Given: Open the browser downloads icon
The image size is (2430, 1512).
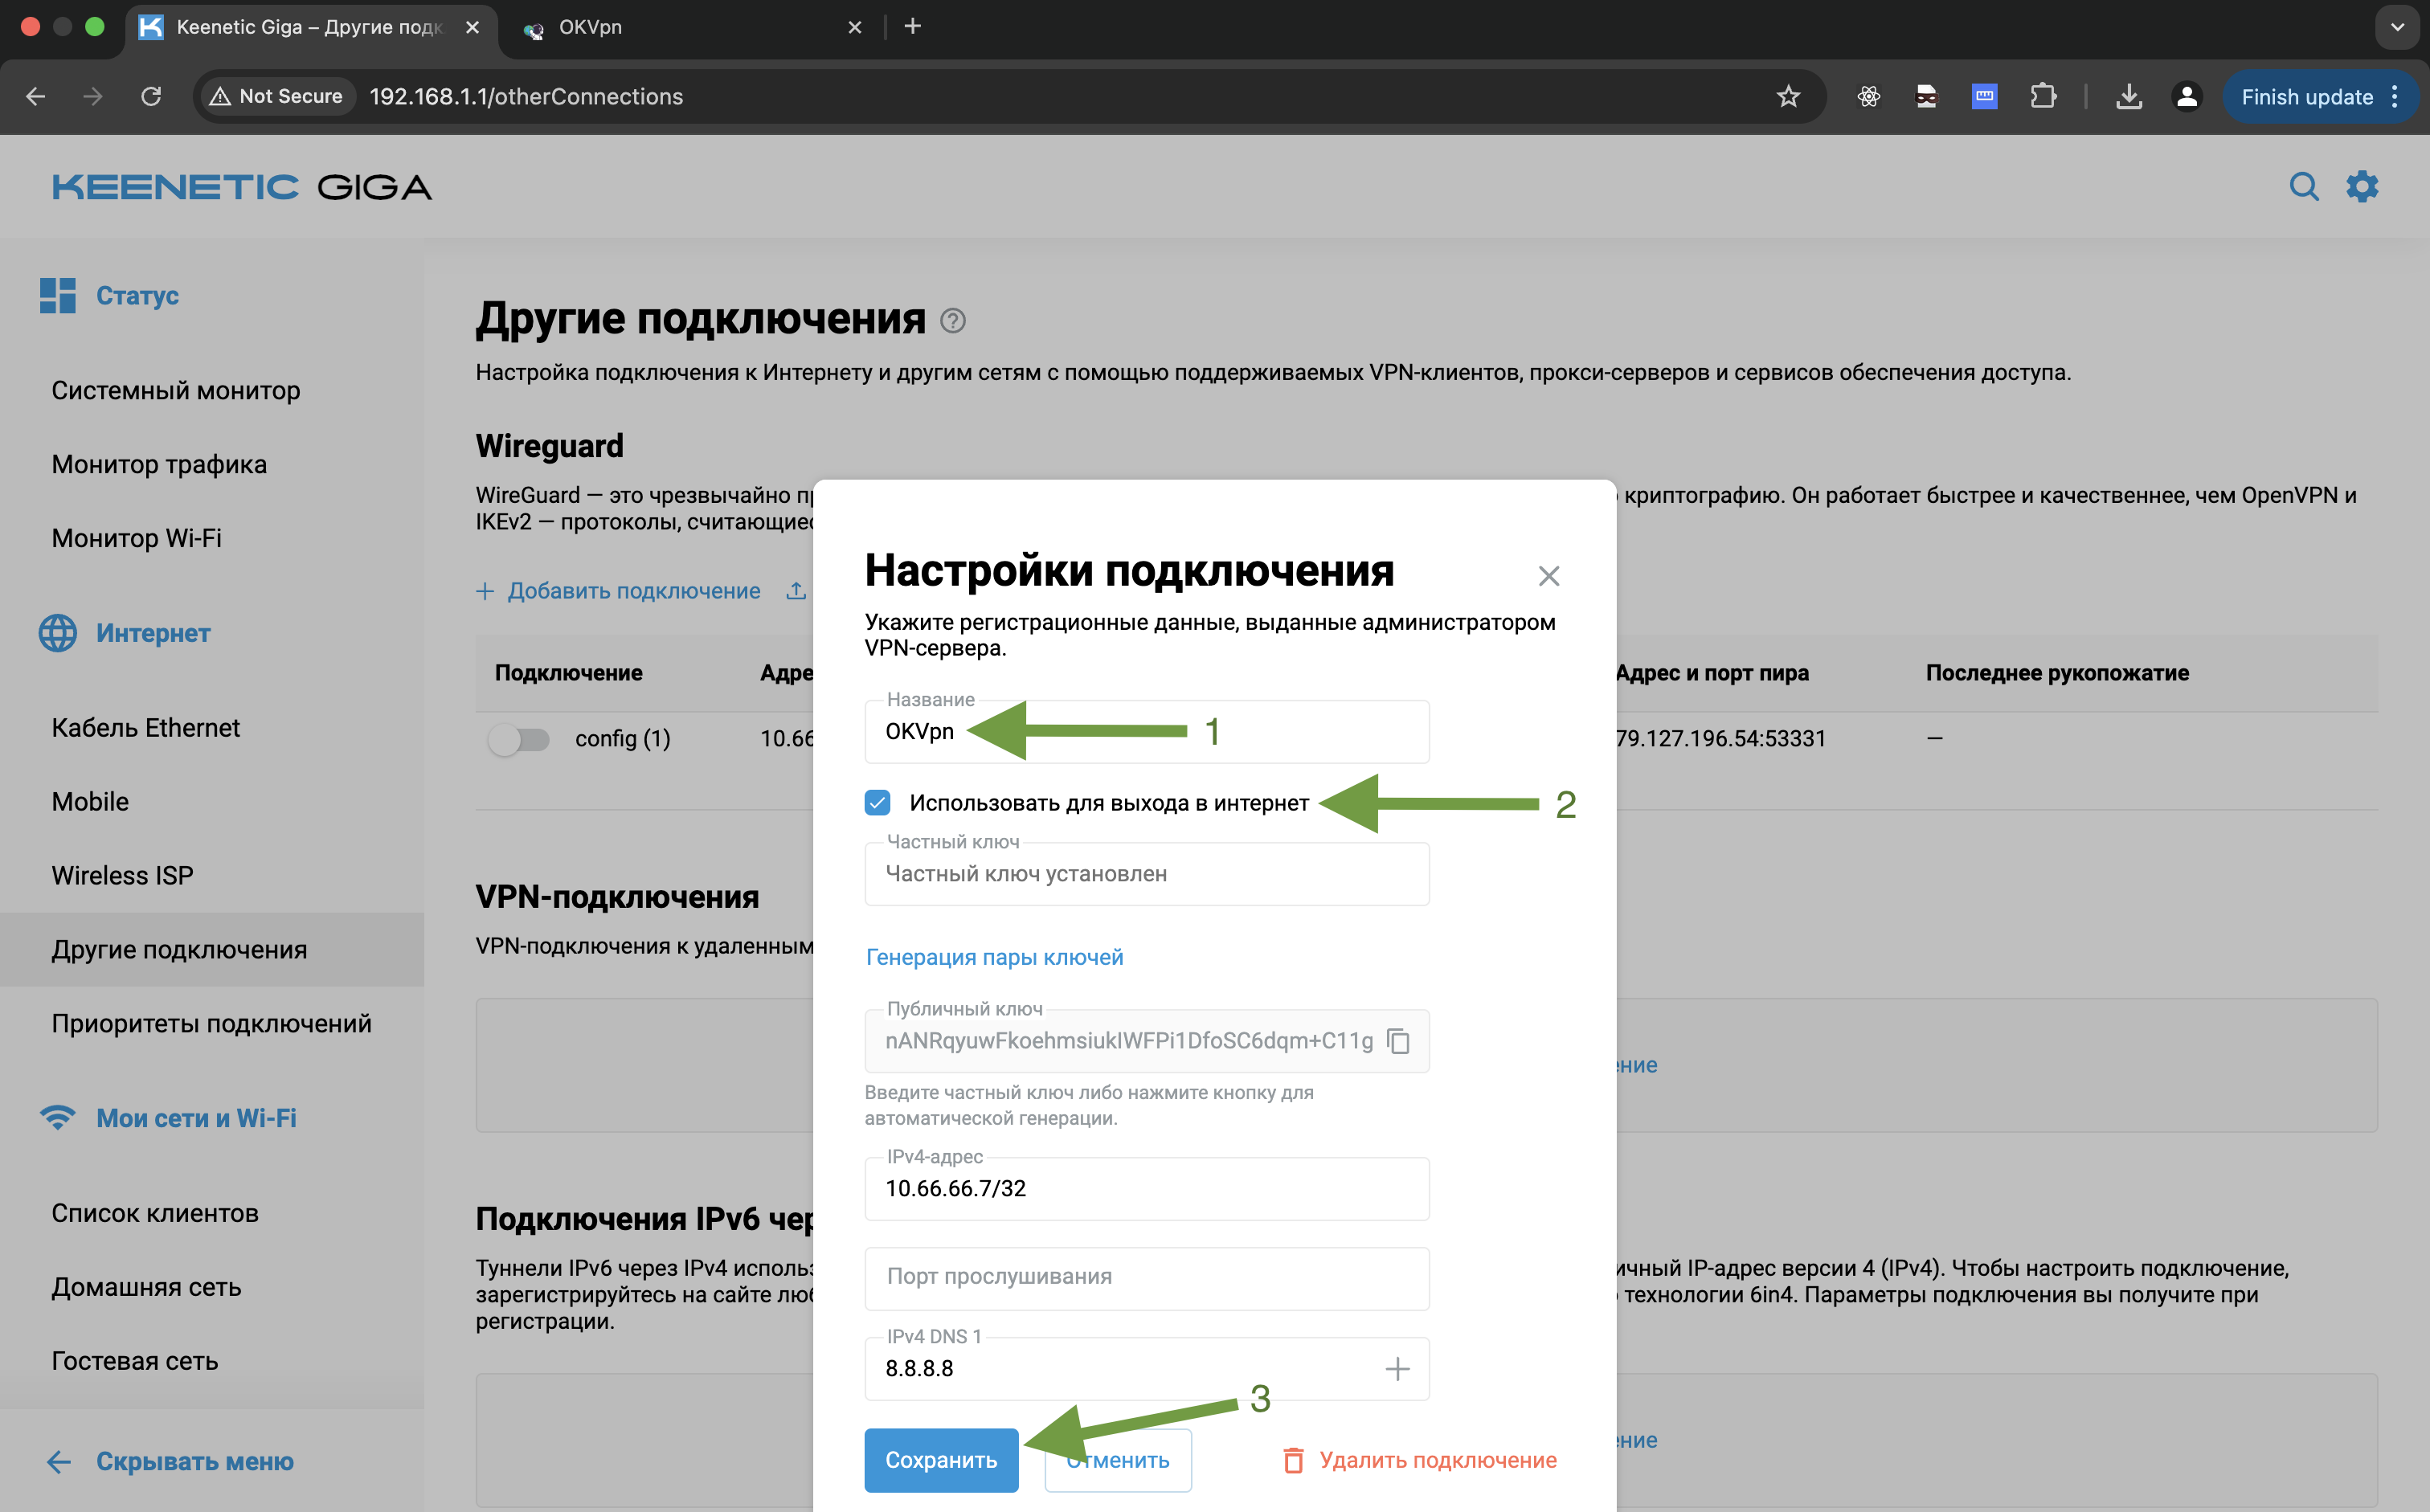Looking at the screenshot, I should coord(2129,96).
